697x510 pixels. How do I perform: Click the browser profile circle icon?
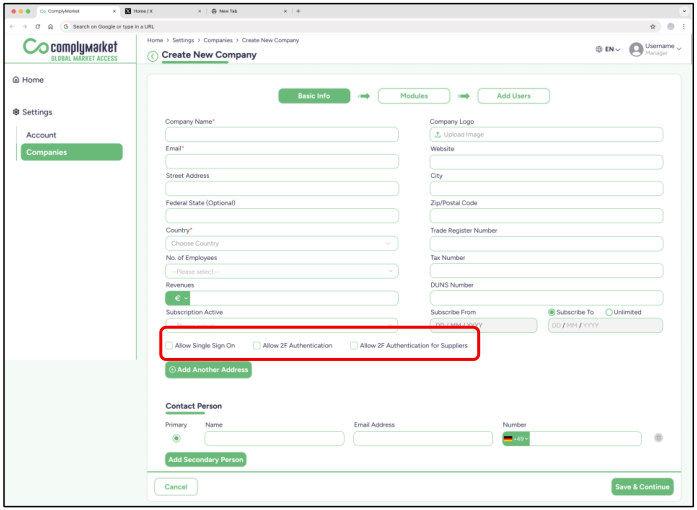tap(670, 27)
